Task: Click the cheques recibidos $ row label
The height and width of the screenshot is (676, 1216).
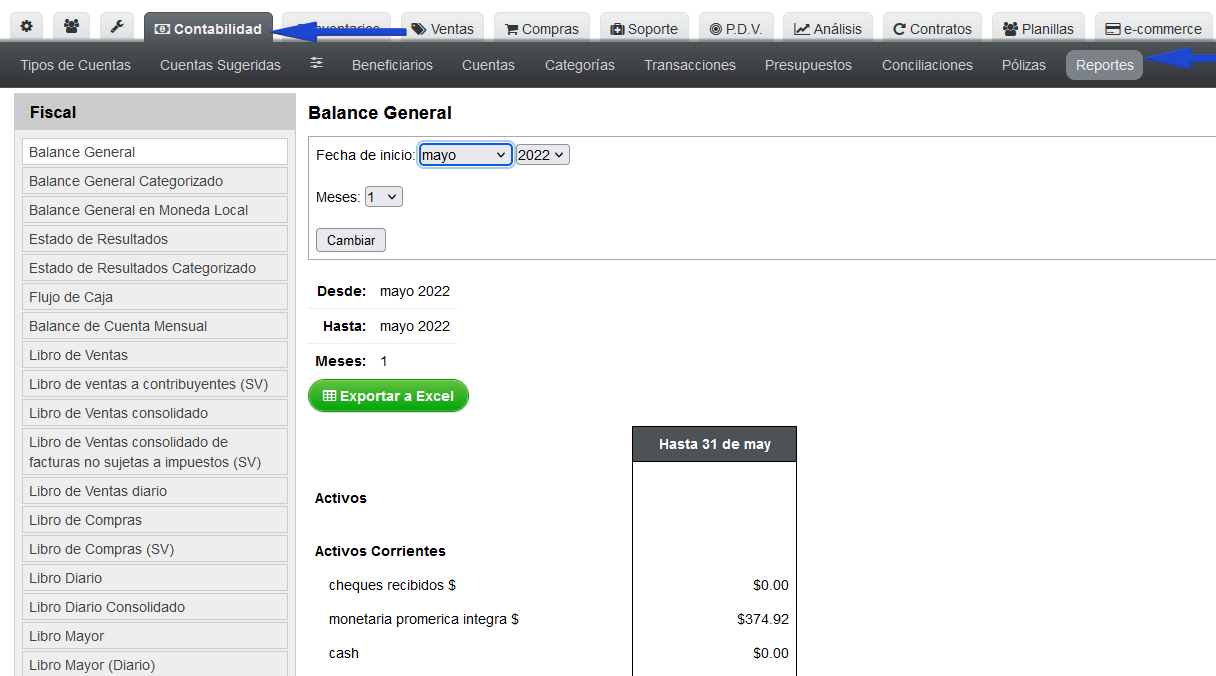Action: 392,585
